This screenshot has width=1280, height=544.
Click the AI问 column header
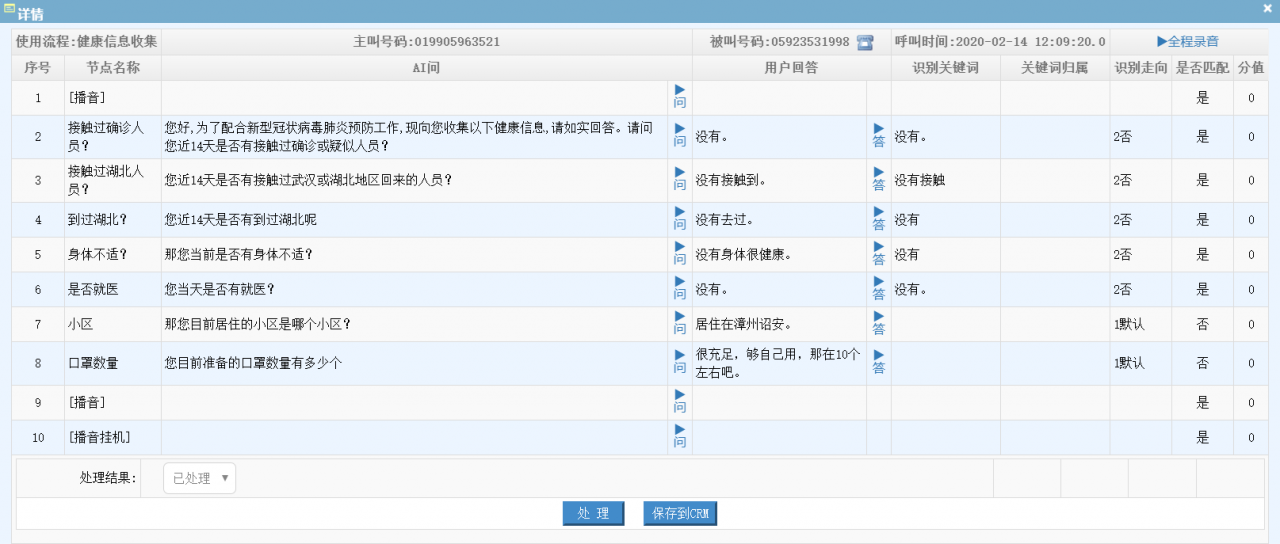point(426,68)
